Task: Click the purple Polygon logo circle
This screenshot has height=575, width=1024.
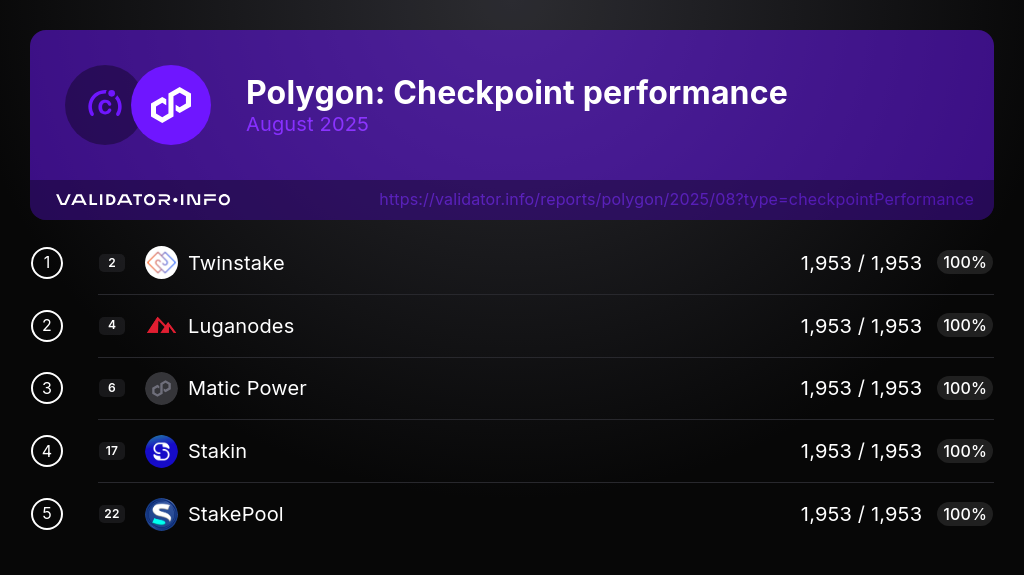Action: pyautogui.click(x=171, y=105)
